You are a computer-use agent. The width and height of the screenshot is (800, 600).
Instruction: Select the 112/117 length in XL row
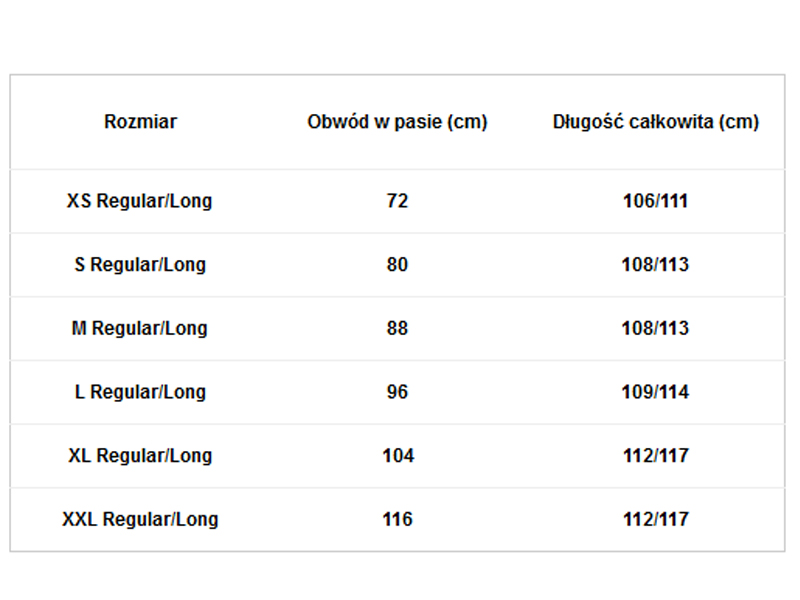point(655,456)
